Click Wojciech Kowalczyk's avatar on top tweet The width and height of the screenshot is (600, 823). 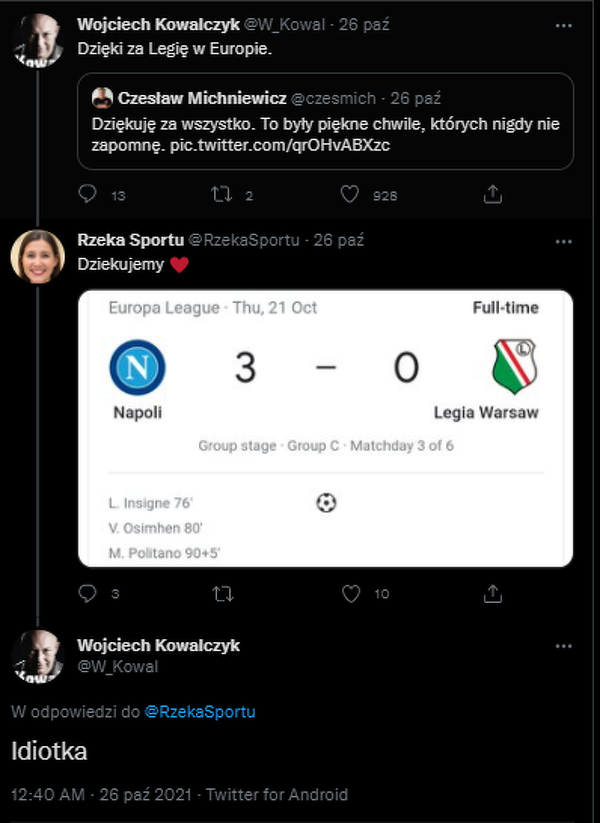[38, 40]
